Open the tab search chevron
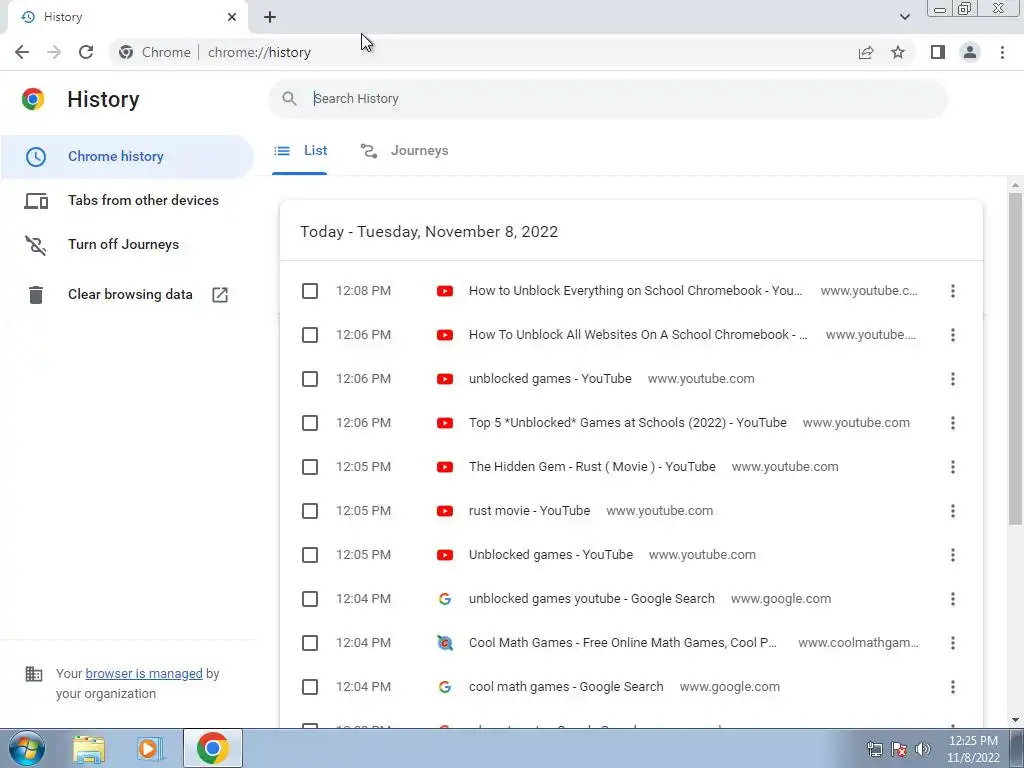The width and height of the screenshot is (1024, 768). click(904, 17)
